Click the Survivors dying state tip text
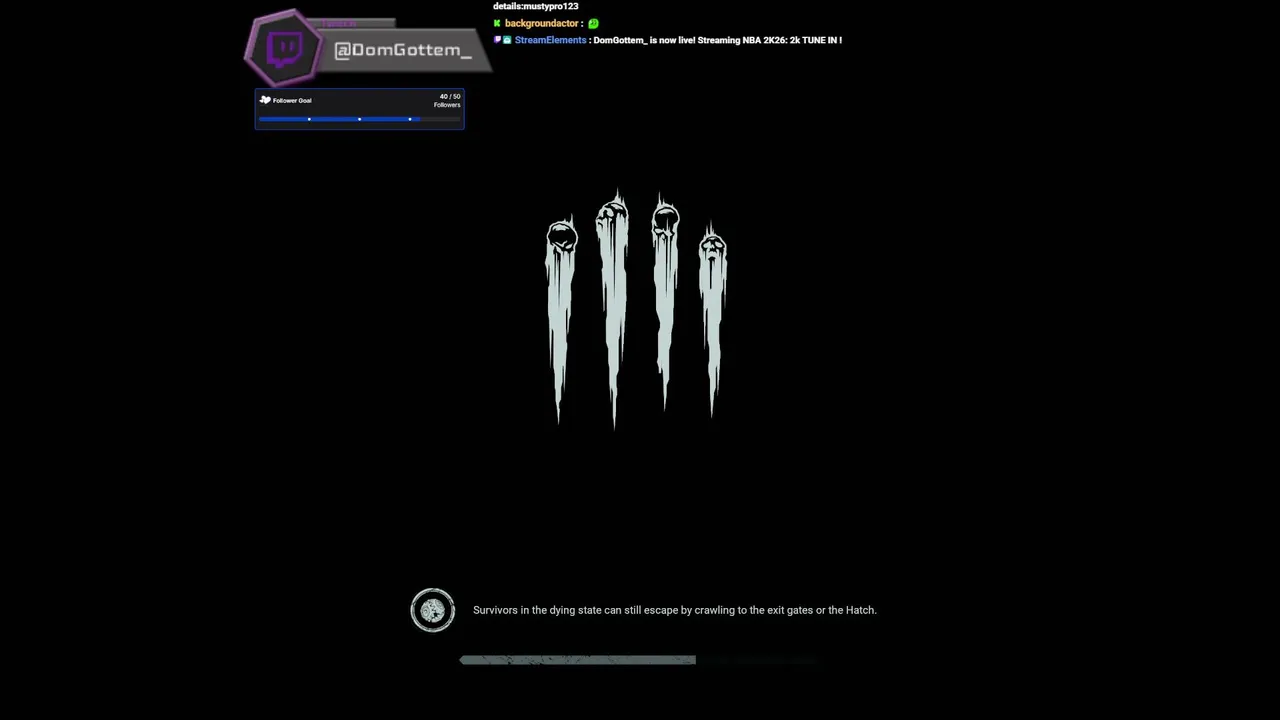Image resolution: width=1280 pixels, height=720 pixels. (675, 610)
